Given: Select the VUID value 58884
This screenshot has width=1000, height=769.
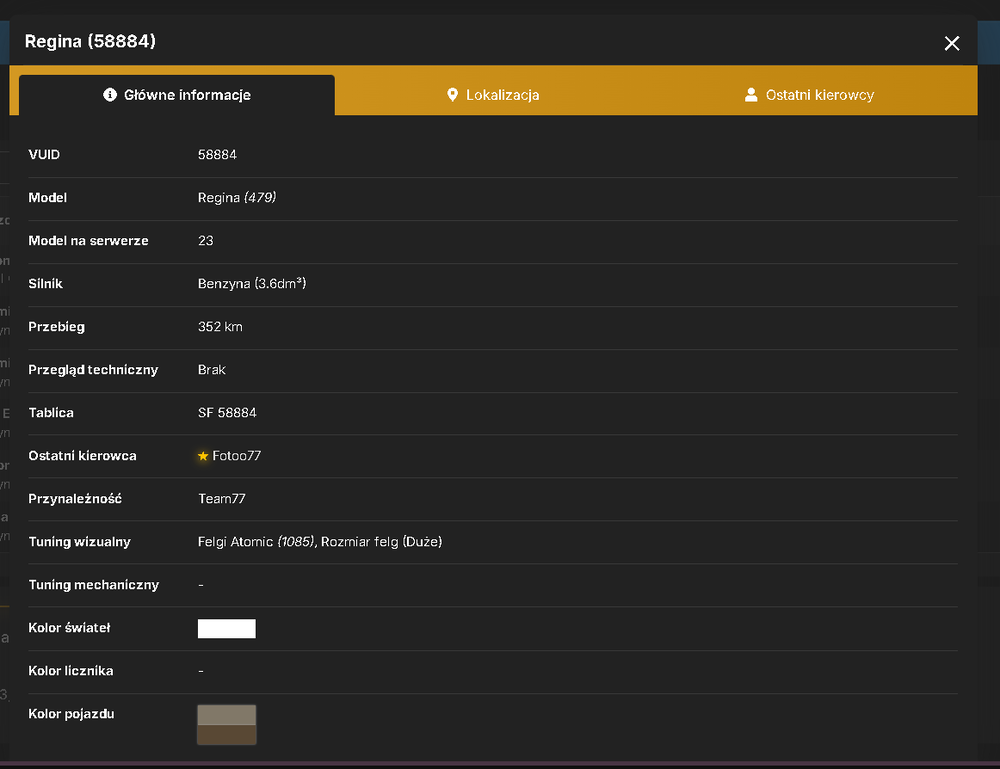Looking at the screenshot, I should pyautogui.click(x=217, y=155).
